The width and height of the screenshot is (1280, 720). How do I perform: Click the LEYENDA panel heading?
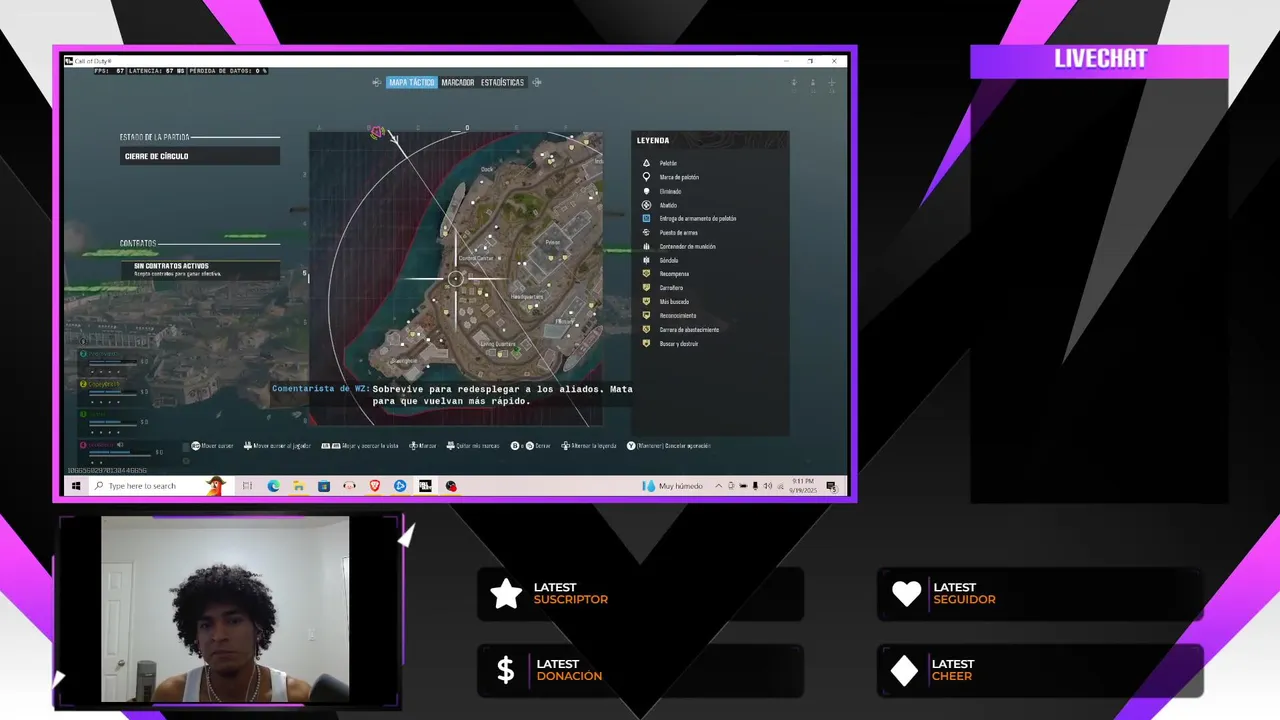click(x=653, y=140)
